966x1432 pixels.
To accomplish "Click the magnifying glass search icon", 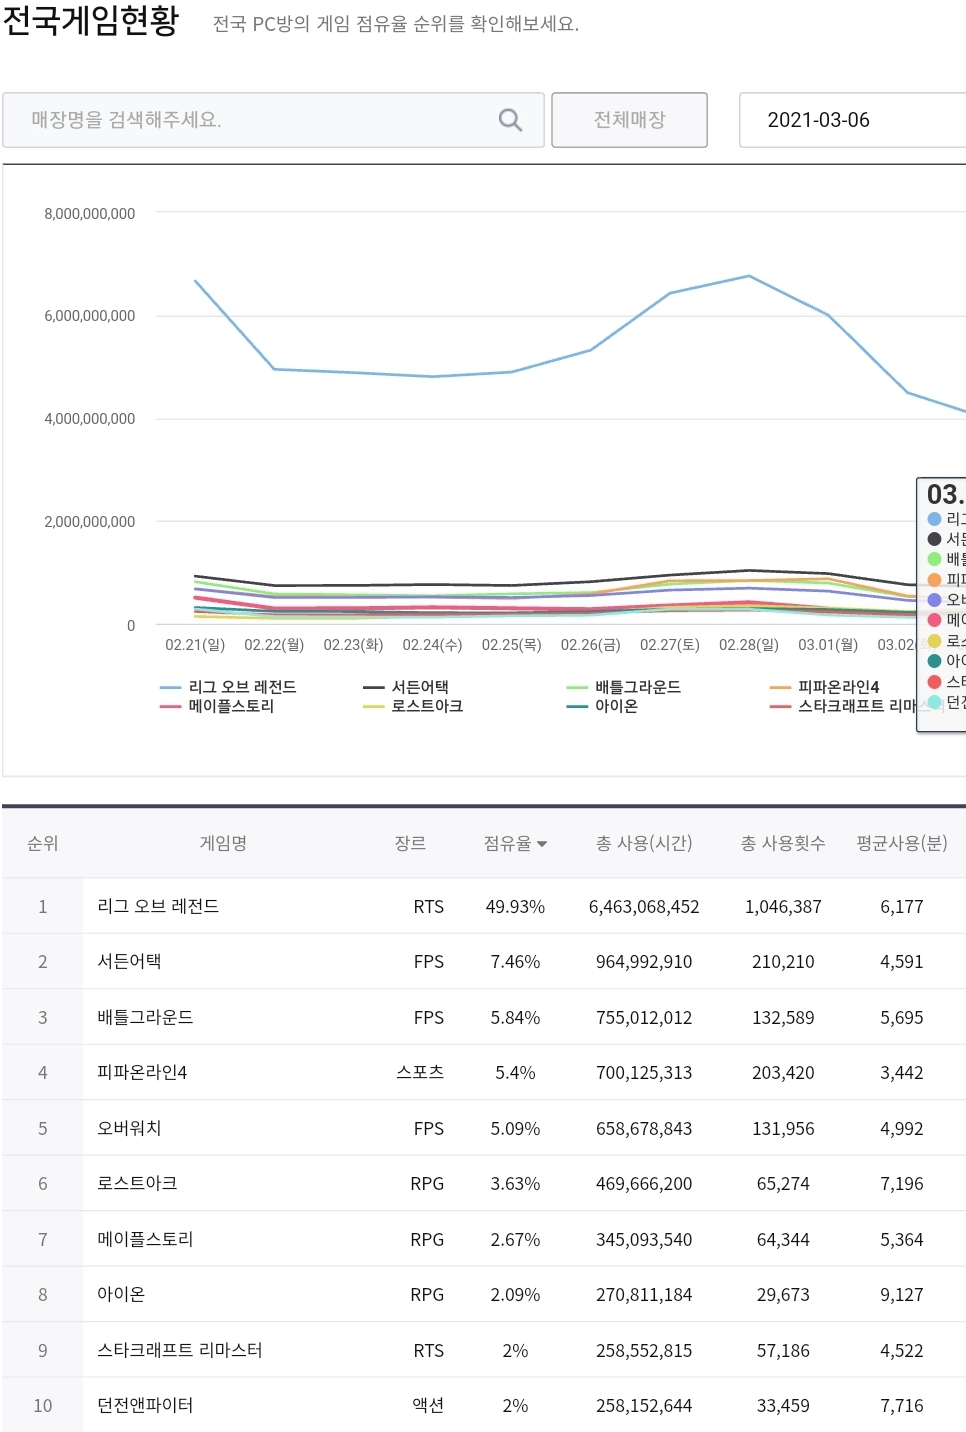I will 510,120.
